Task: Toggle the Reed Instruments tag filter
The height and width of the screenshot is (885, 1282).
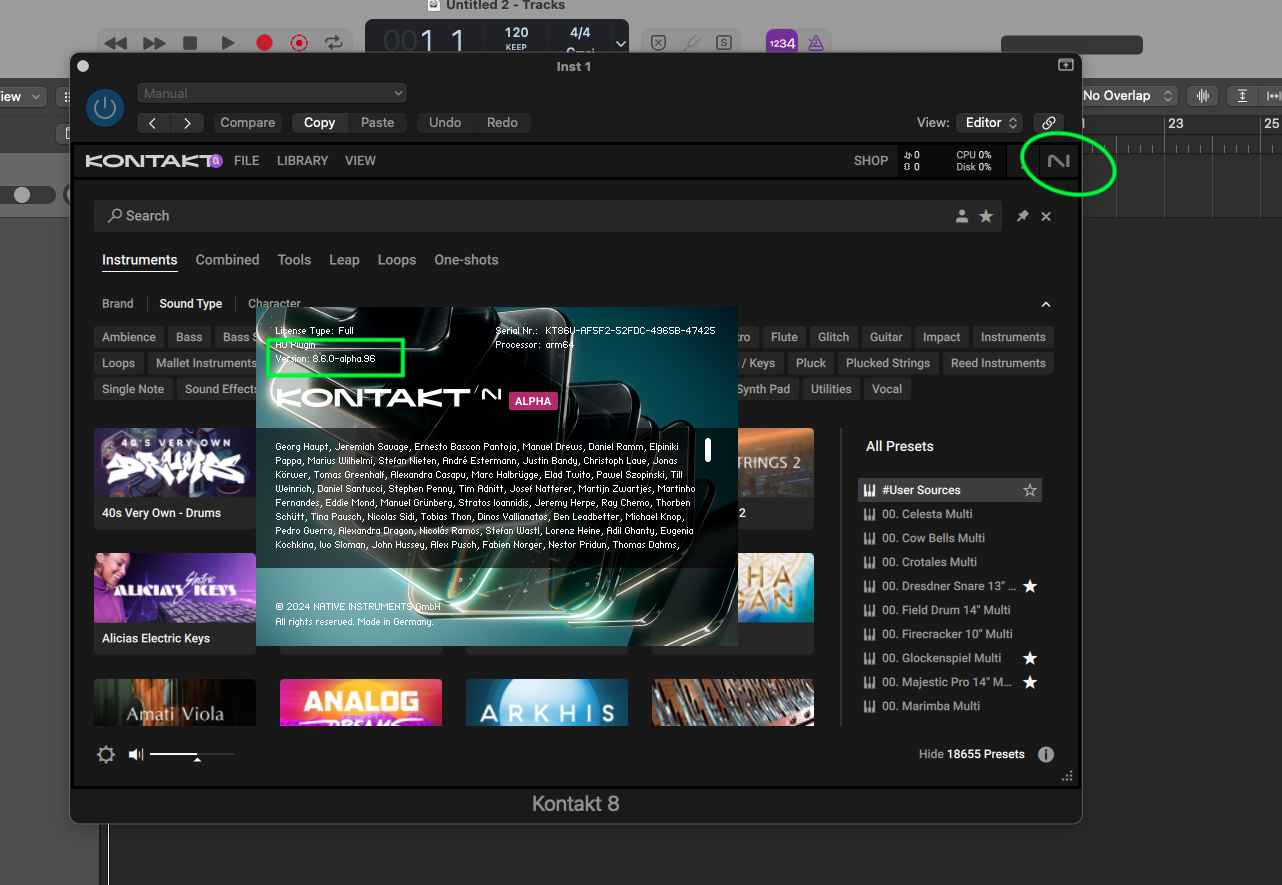Action: (998, 363)
